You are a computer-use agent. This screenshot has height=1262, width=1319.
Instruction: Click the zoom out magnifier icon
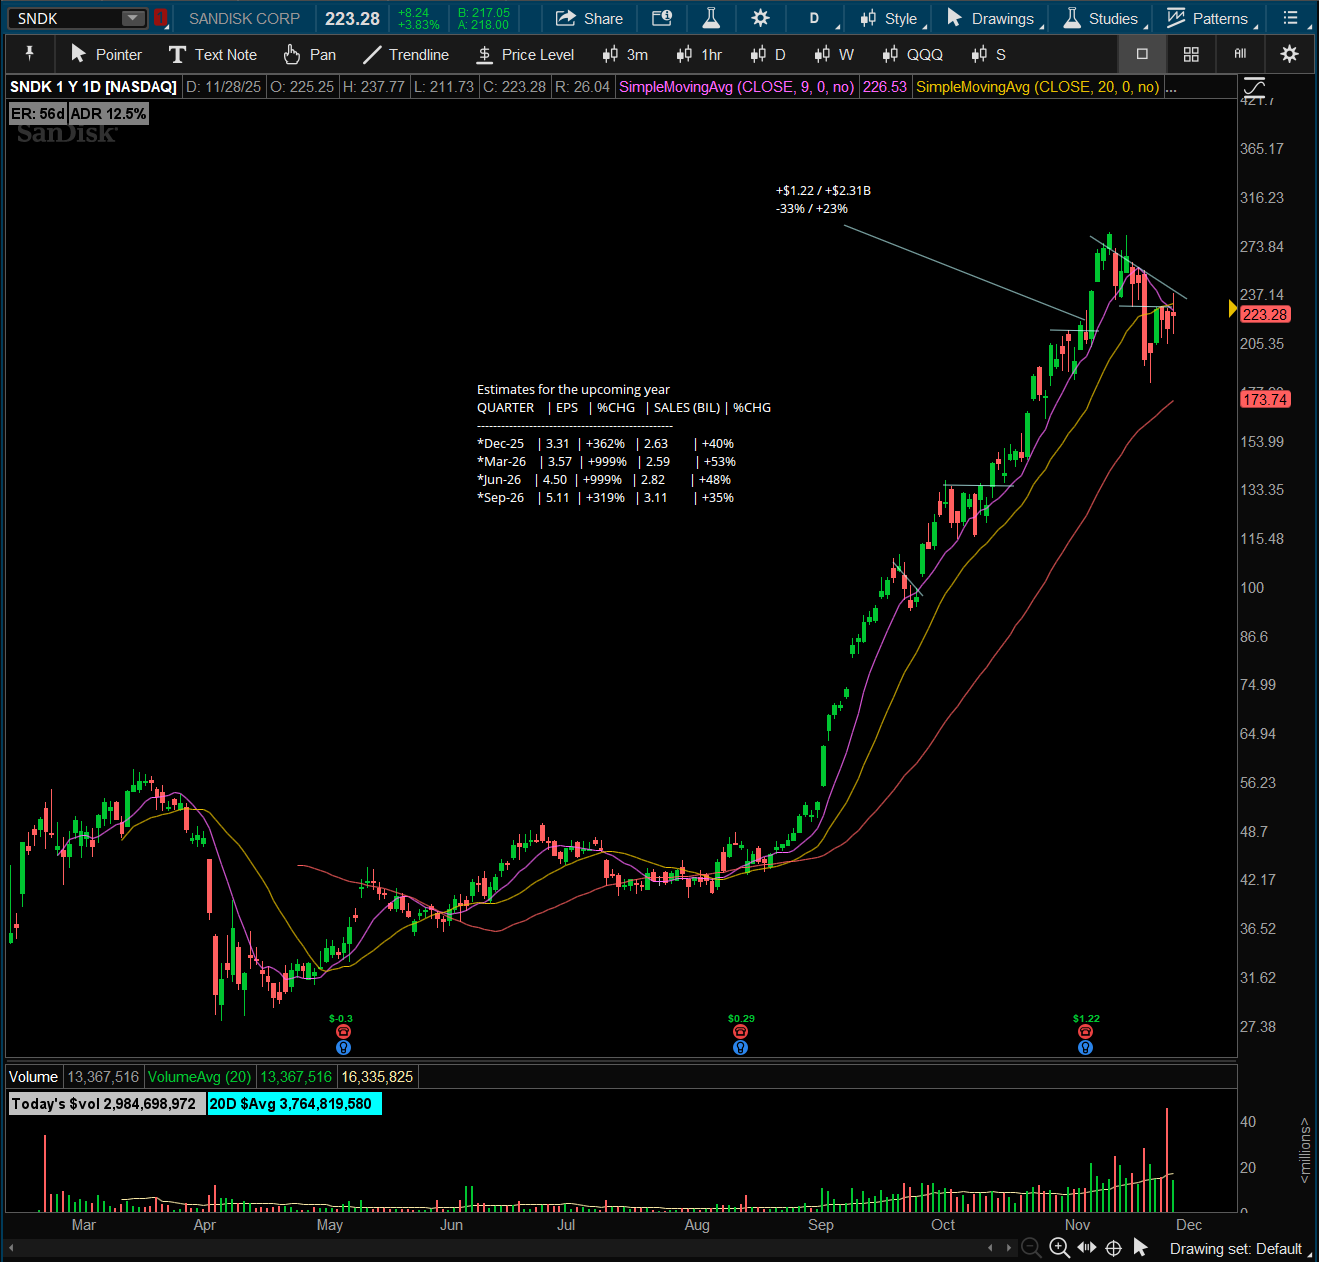[x=1031, y=1248]
